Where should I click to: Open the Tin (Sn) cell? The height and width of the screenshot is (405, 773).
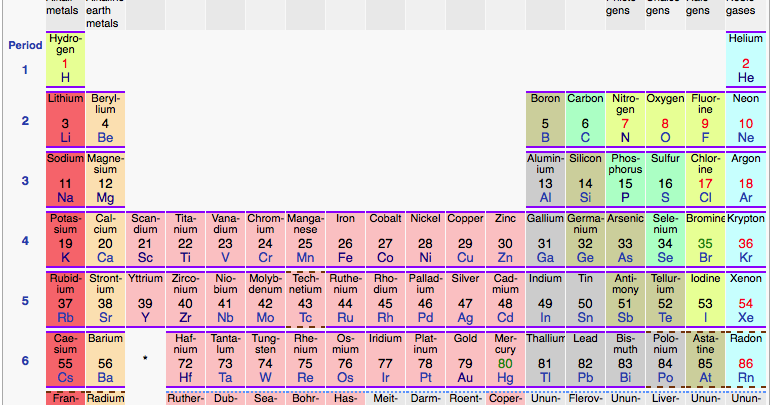[x=585, y=299]
